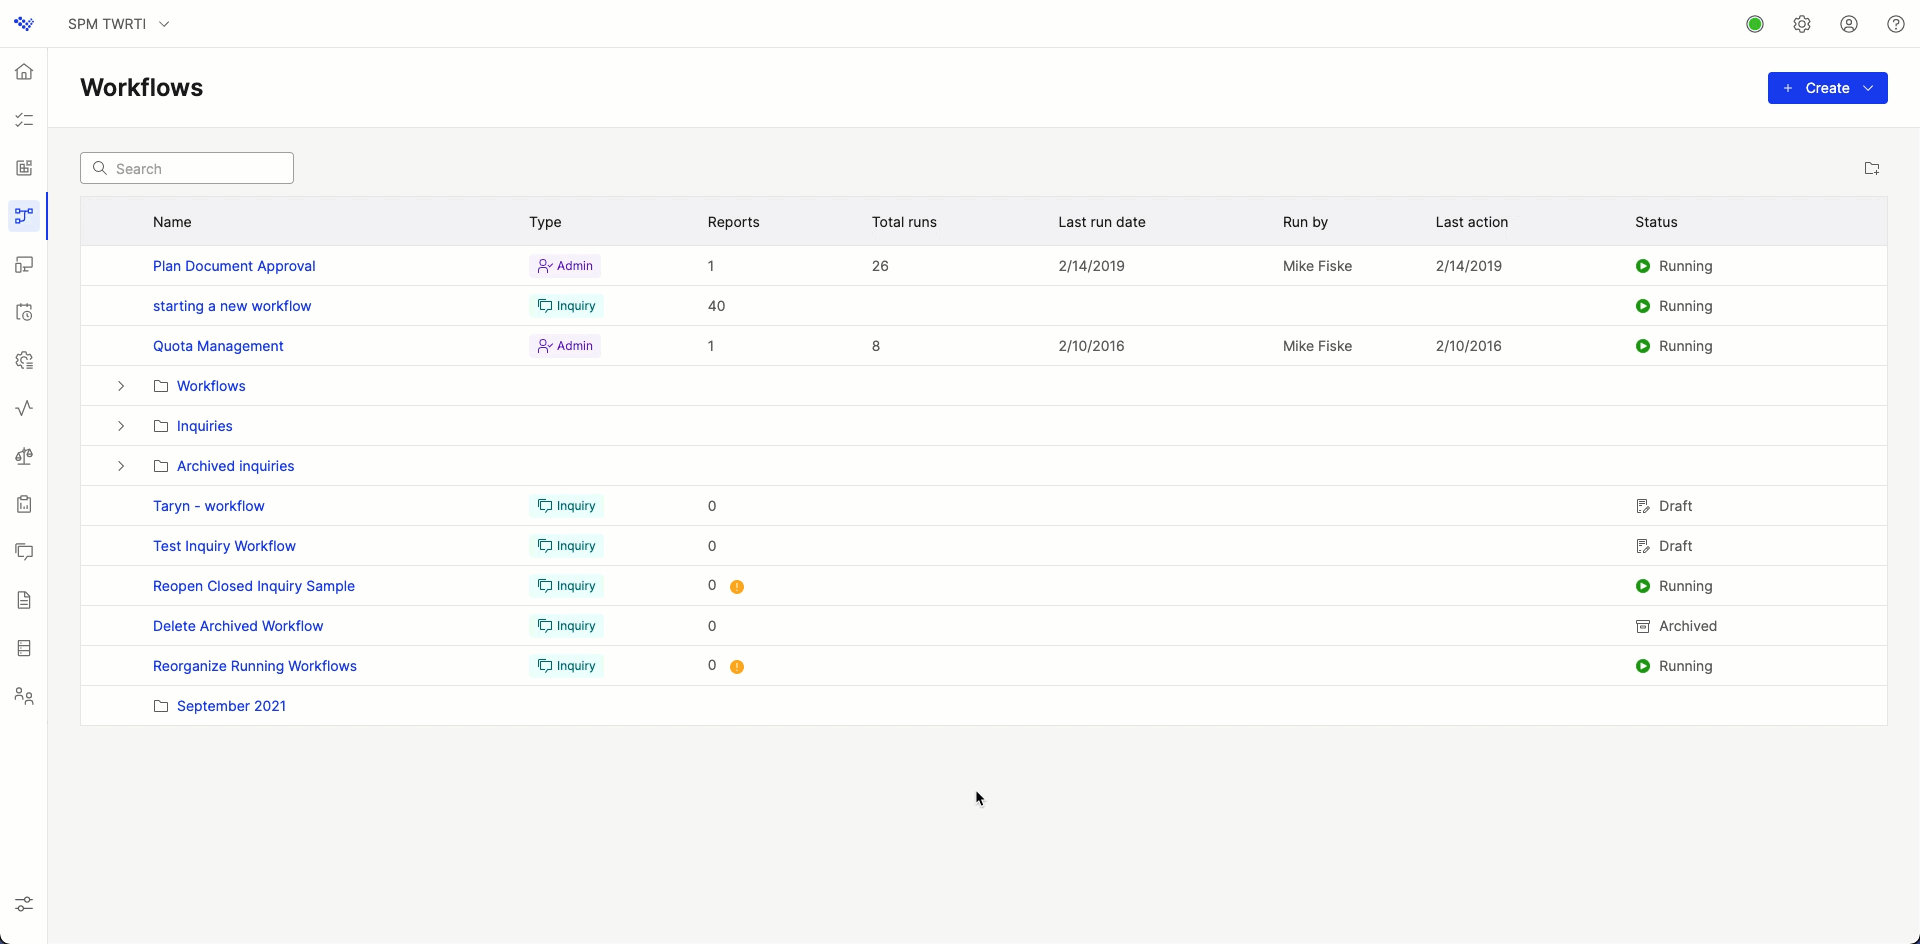Expand the Inquiries folder row
Viewport: 1920px width, 944px height.
pos(121,426)
